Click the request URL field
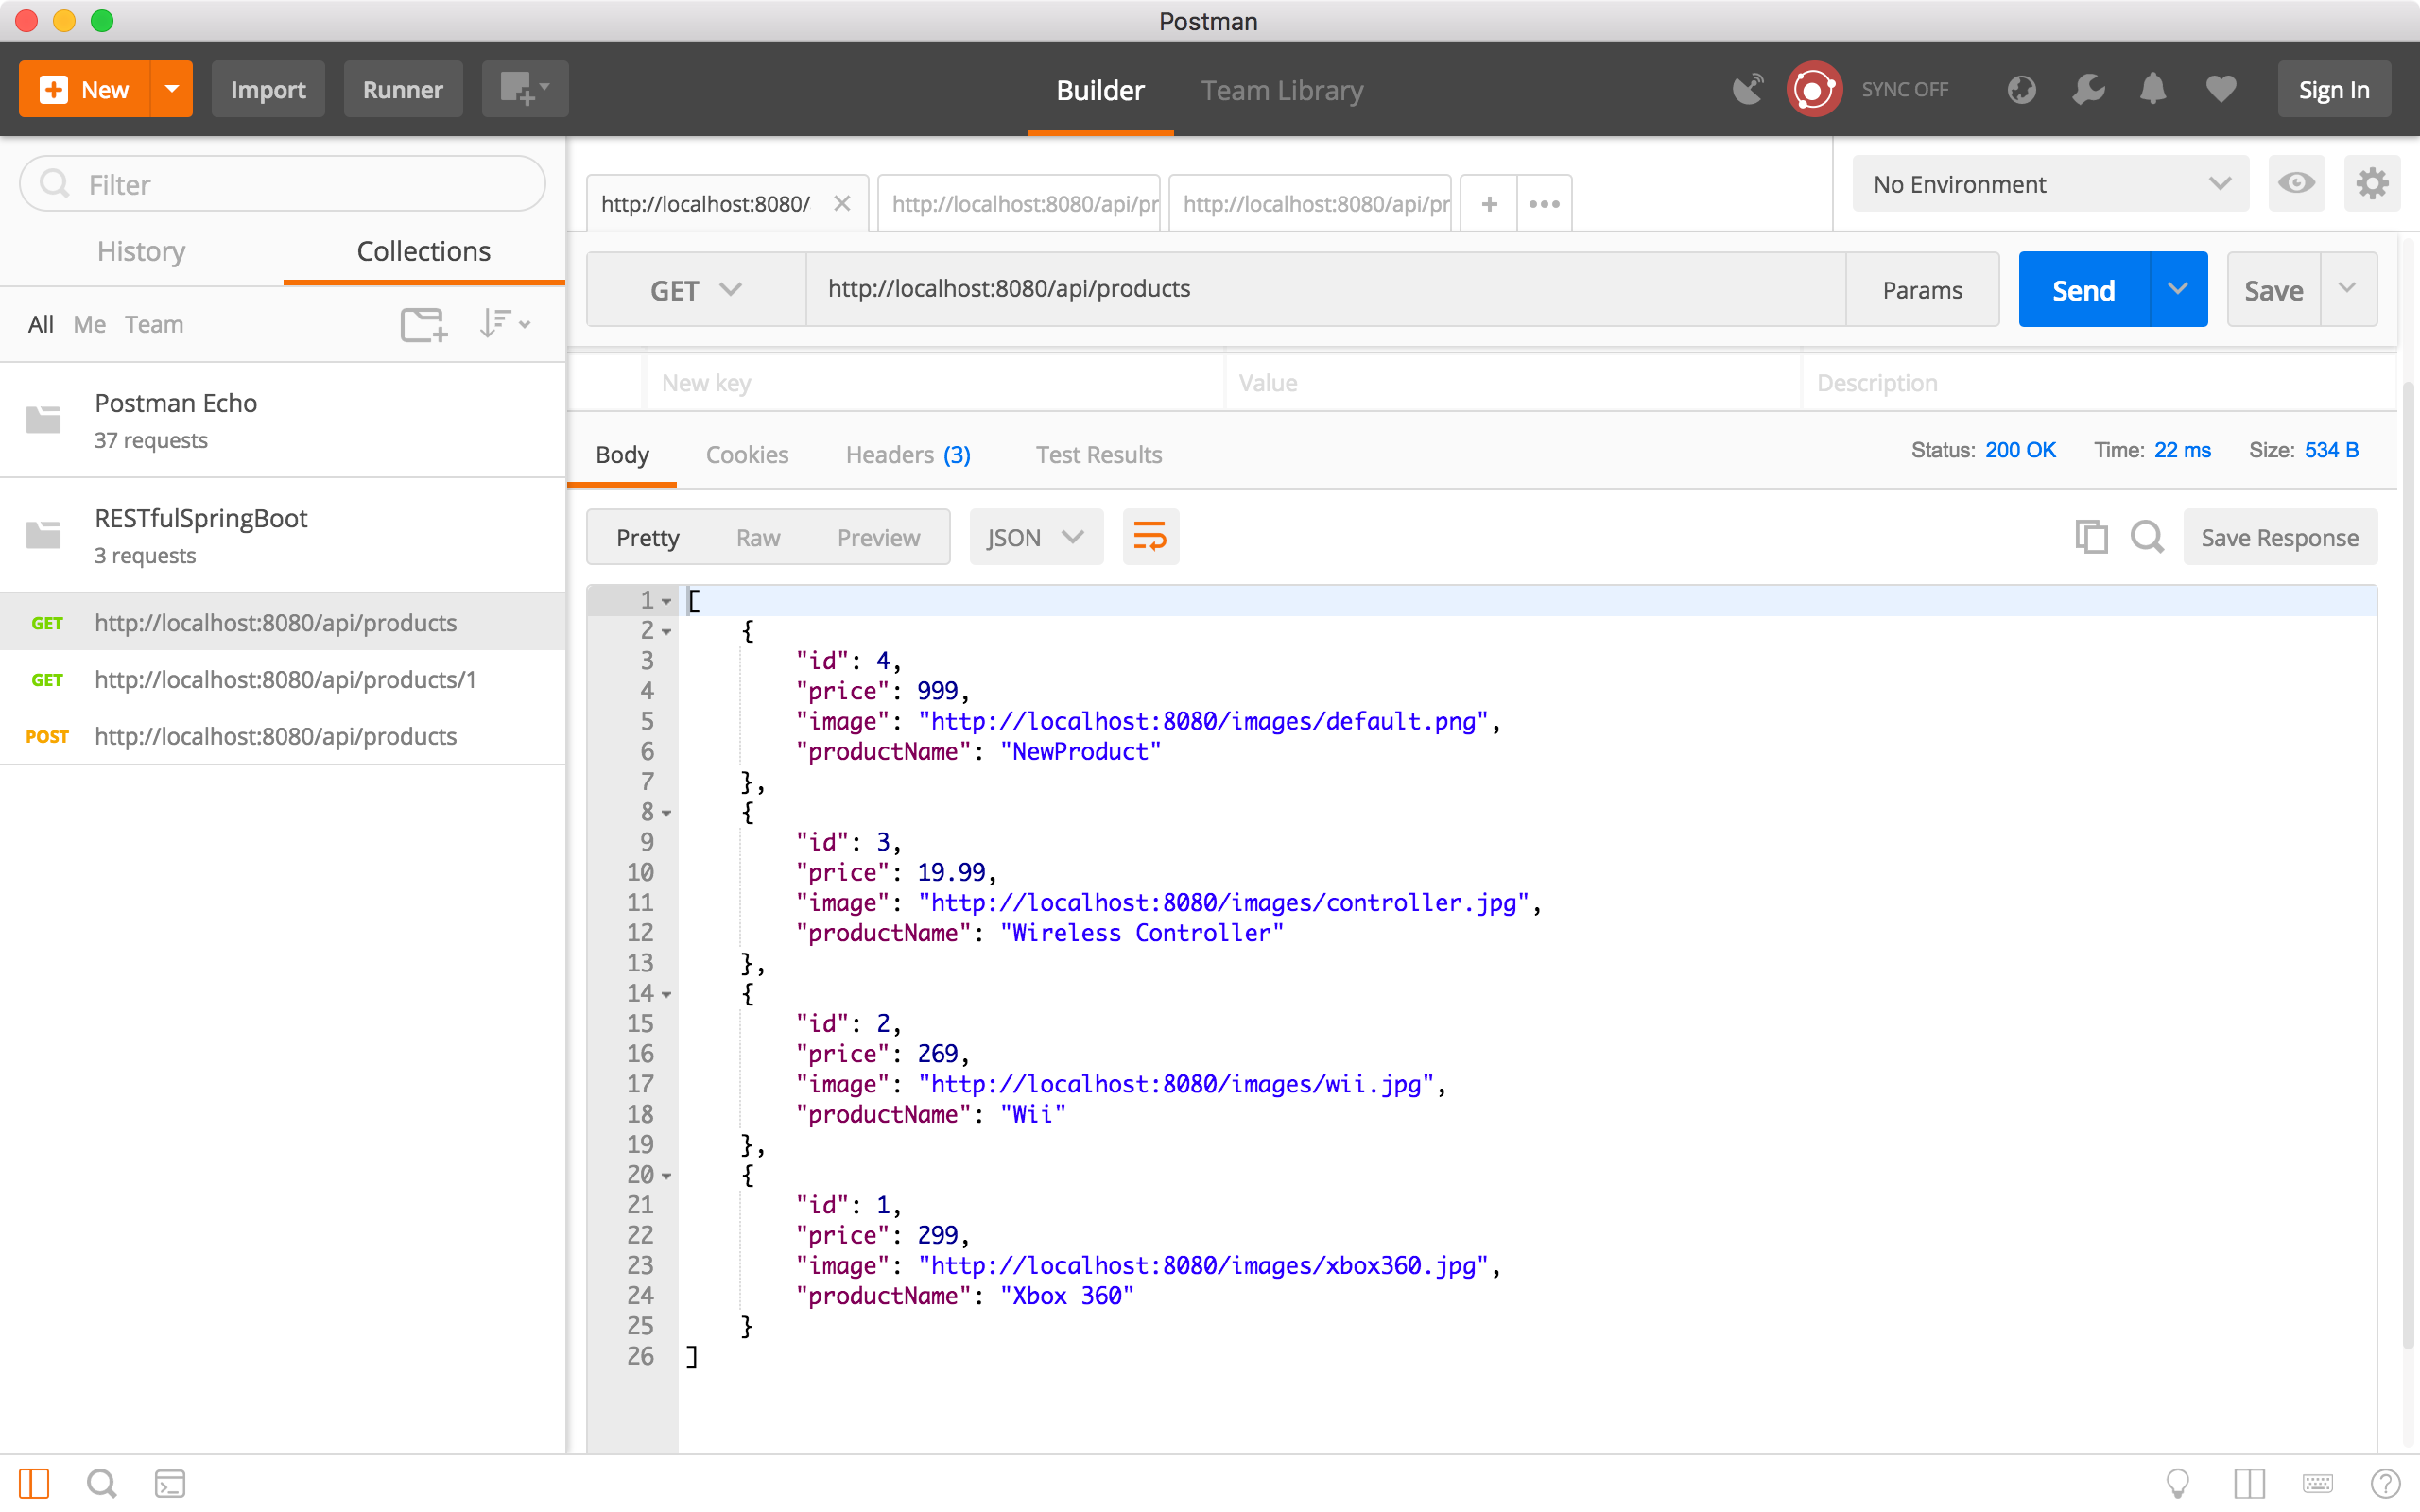 tap(1326, 289)
